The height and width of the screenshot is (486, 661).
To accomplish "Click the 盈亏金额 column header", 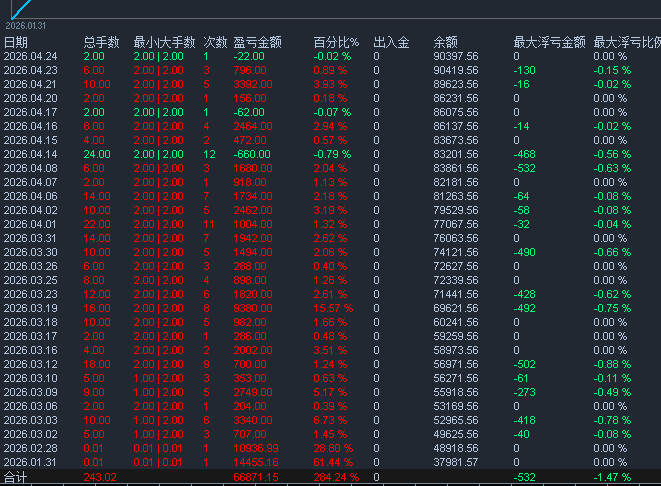I will pyautogui.click(x=257, y=43).
